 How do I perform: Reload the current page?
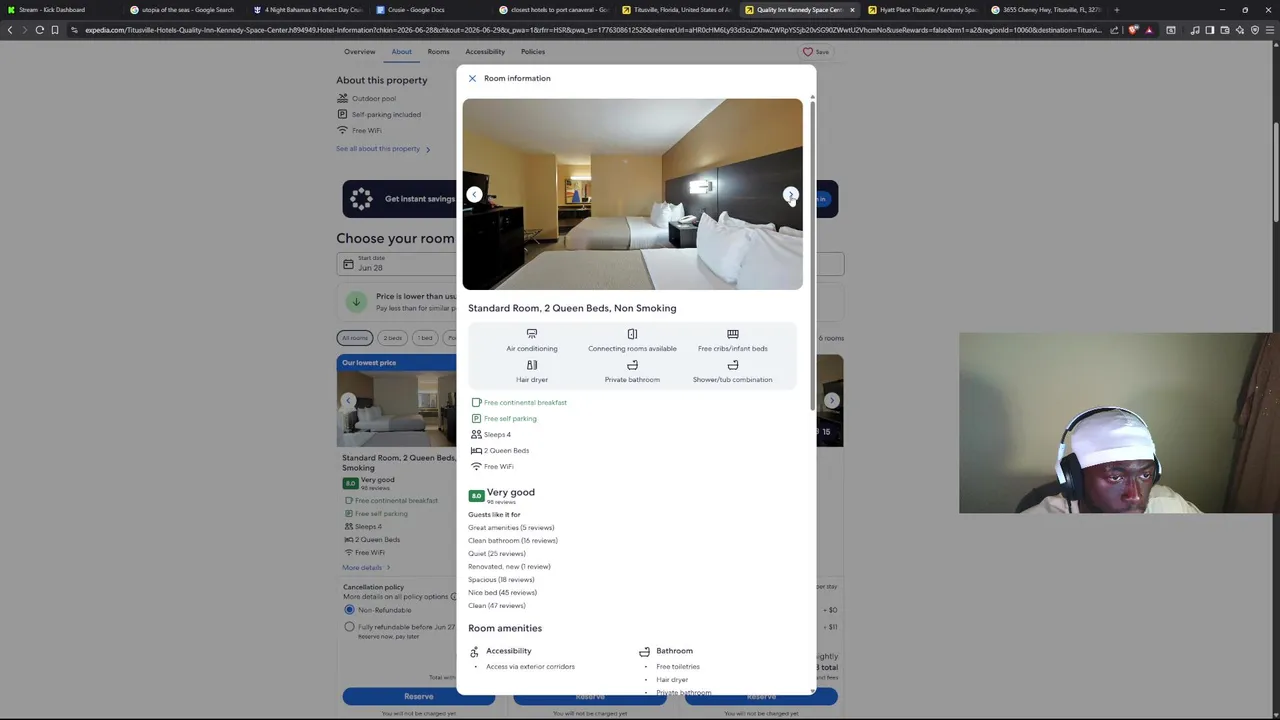(x=39, y=30)
